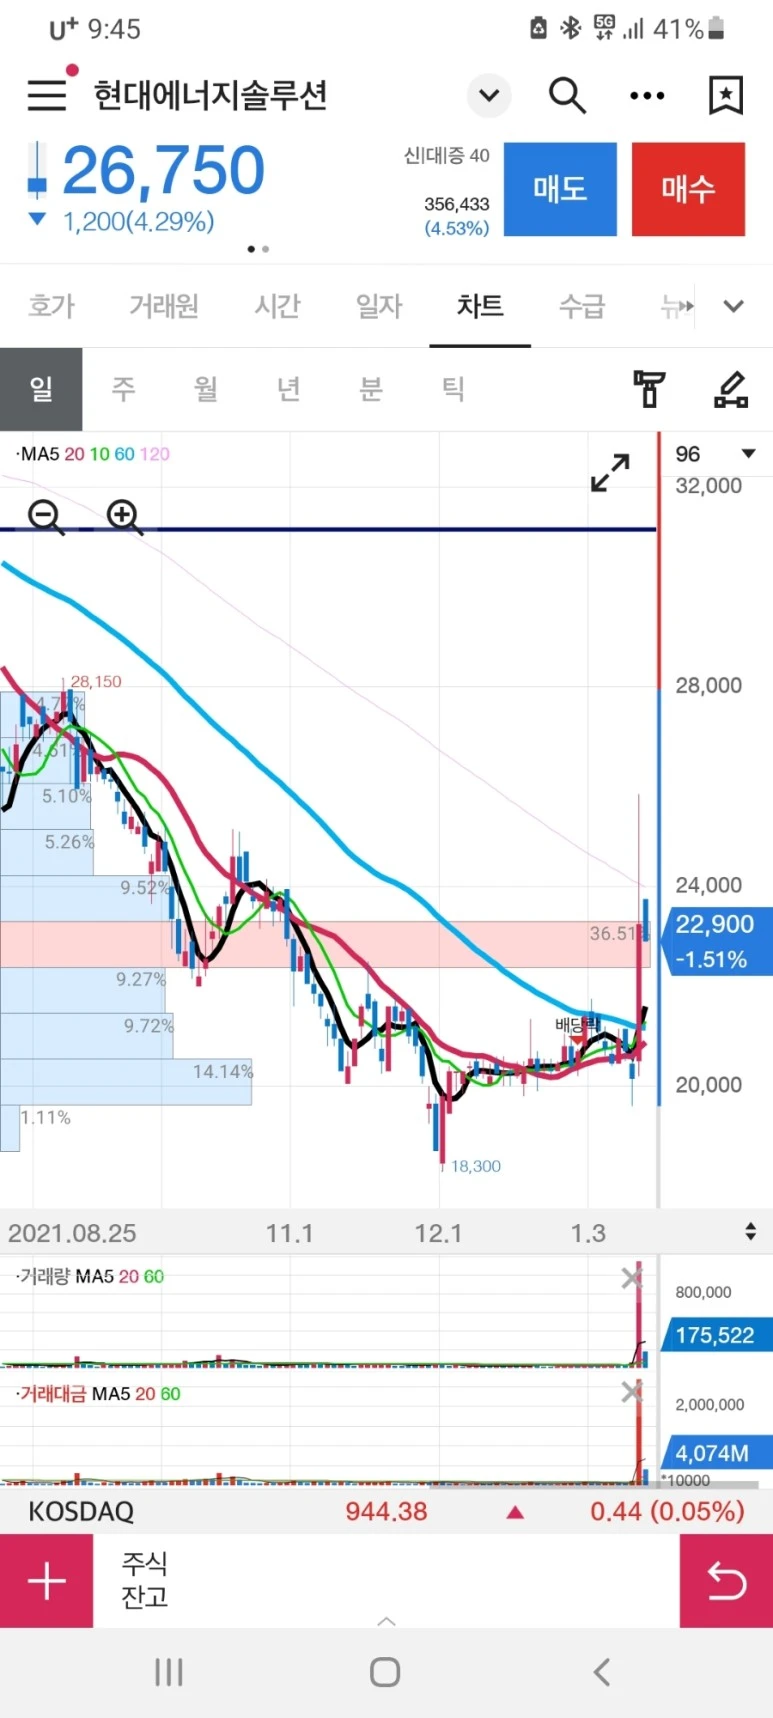Open Android recent apps button
773x1718 pixels.
(169, 1672)
